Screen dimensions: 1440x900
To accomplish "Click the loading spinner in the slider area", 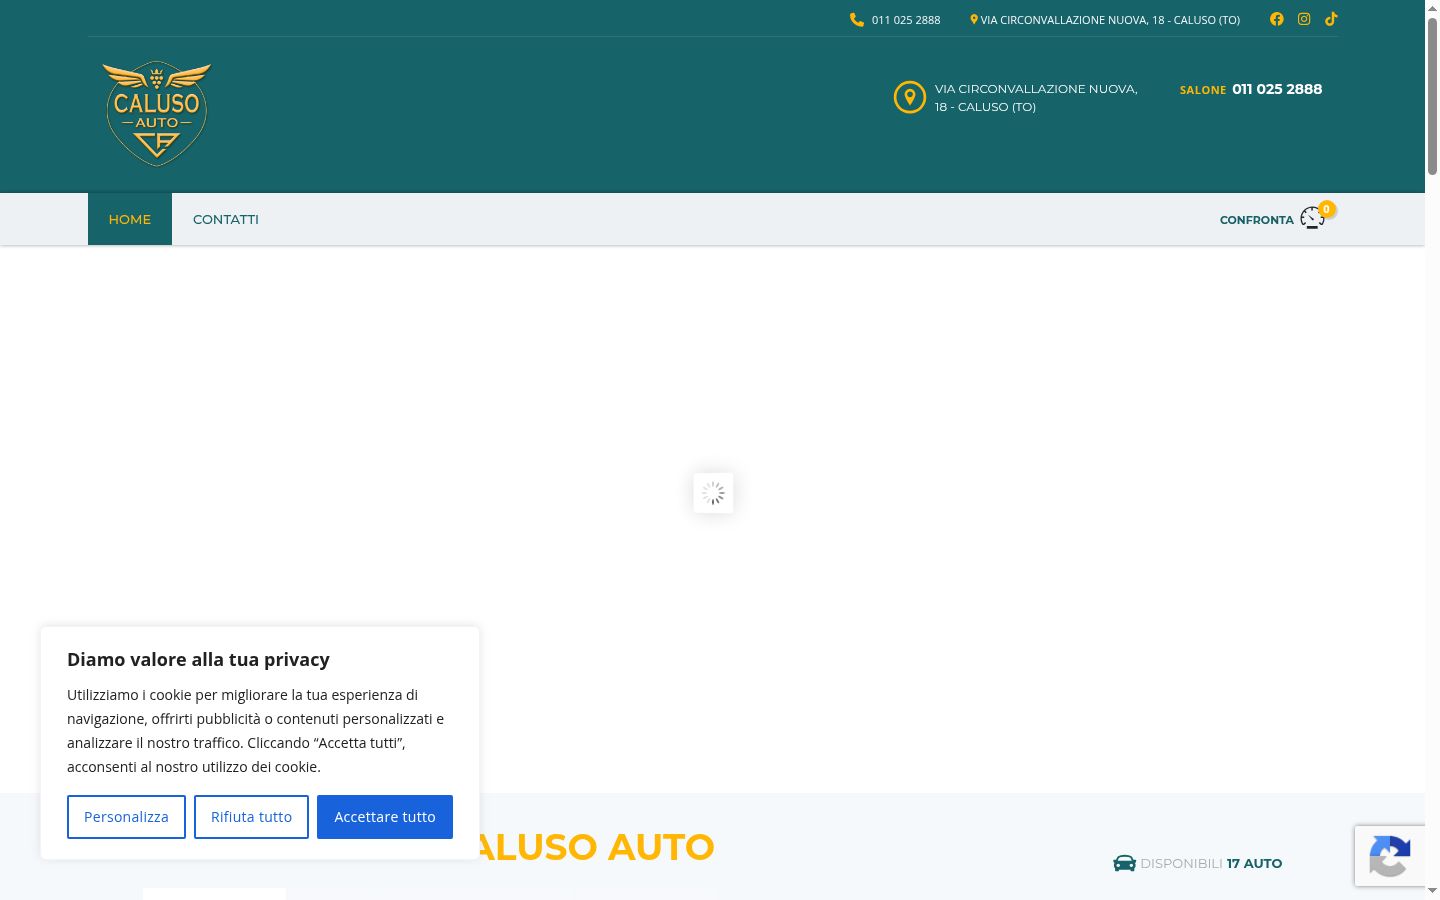I will (713, 493).
